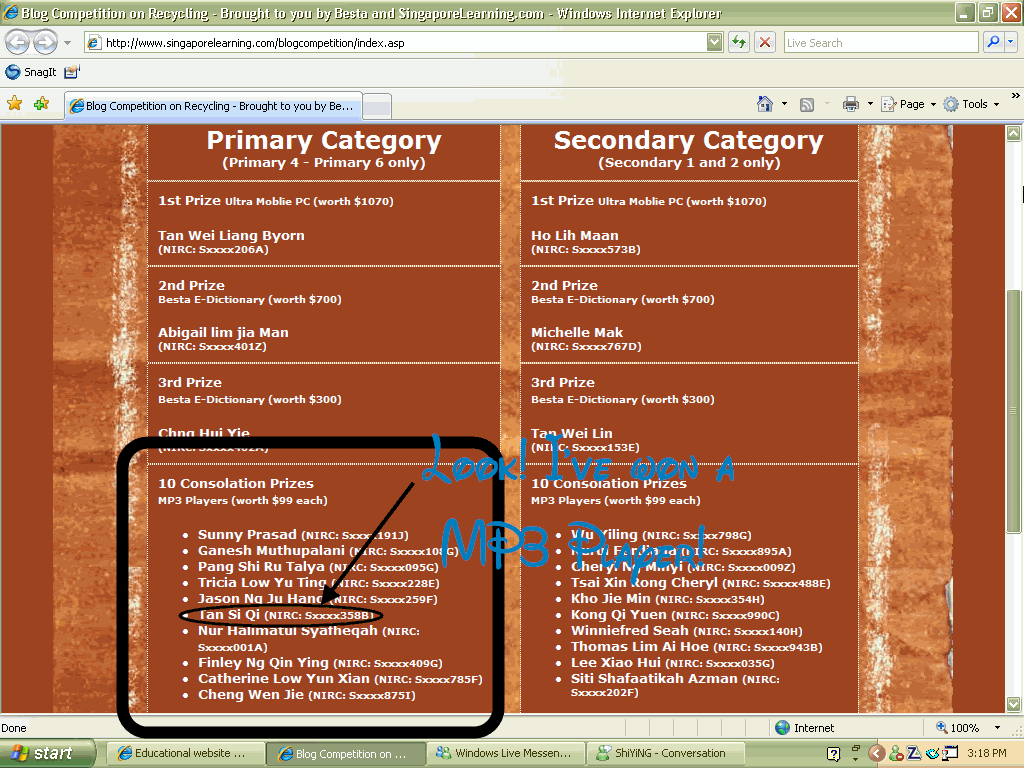The width and height of the screenshot is (1024, 768).
Task: Open the Page menu
Action: pos(908,104)
